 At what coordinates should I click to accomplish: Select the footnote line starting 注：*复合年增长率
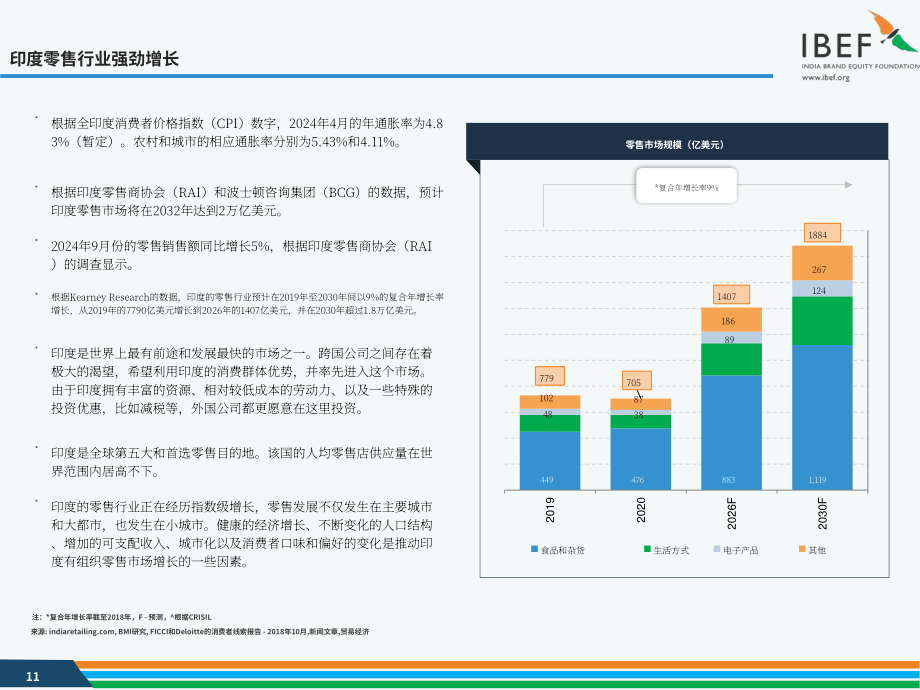[x=121, y=617]
